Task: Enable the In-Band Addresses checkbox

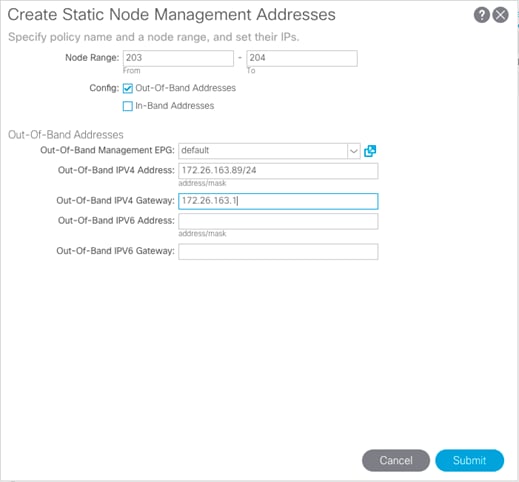Action: (x=128, y=106)
